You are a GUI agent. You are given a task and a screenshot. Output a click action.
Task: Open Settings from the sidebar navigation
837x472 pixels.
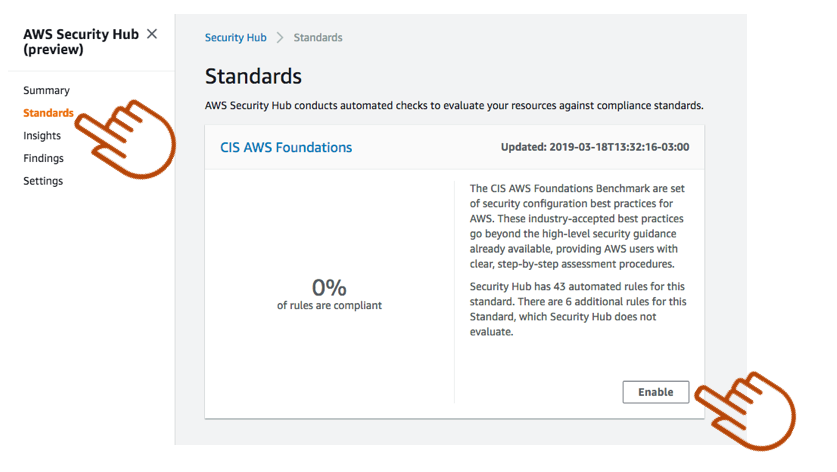43,181
